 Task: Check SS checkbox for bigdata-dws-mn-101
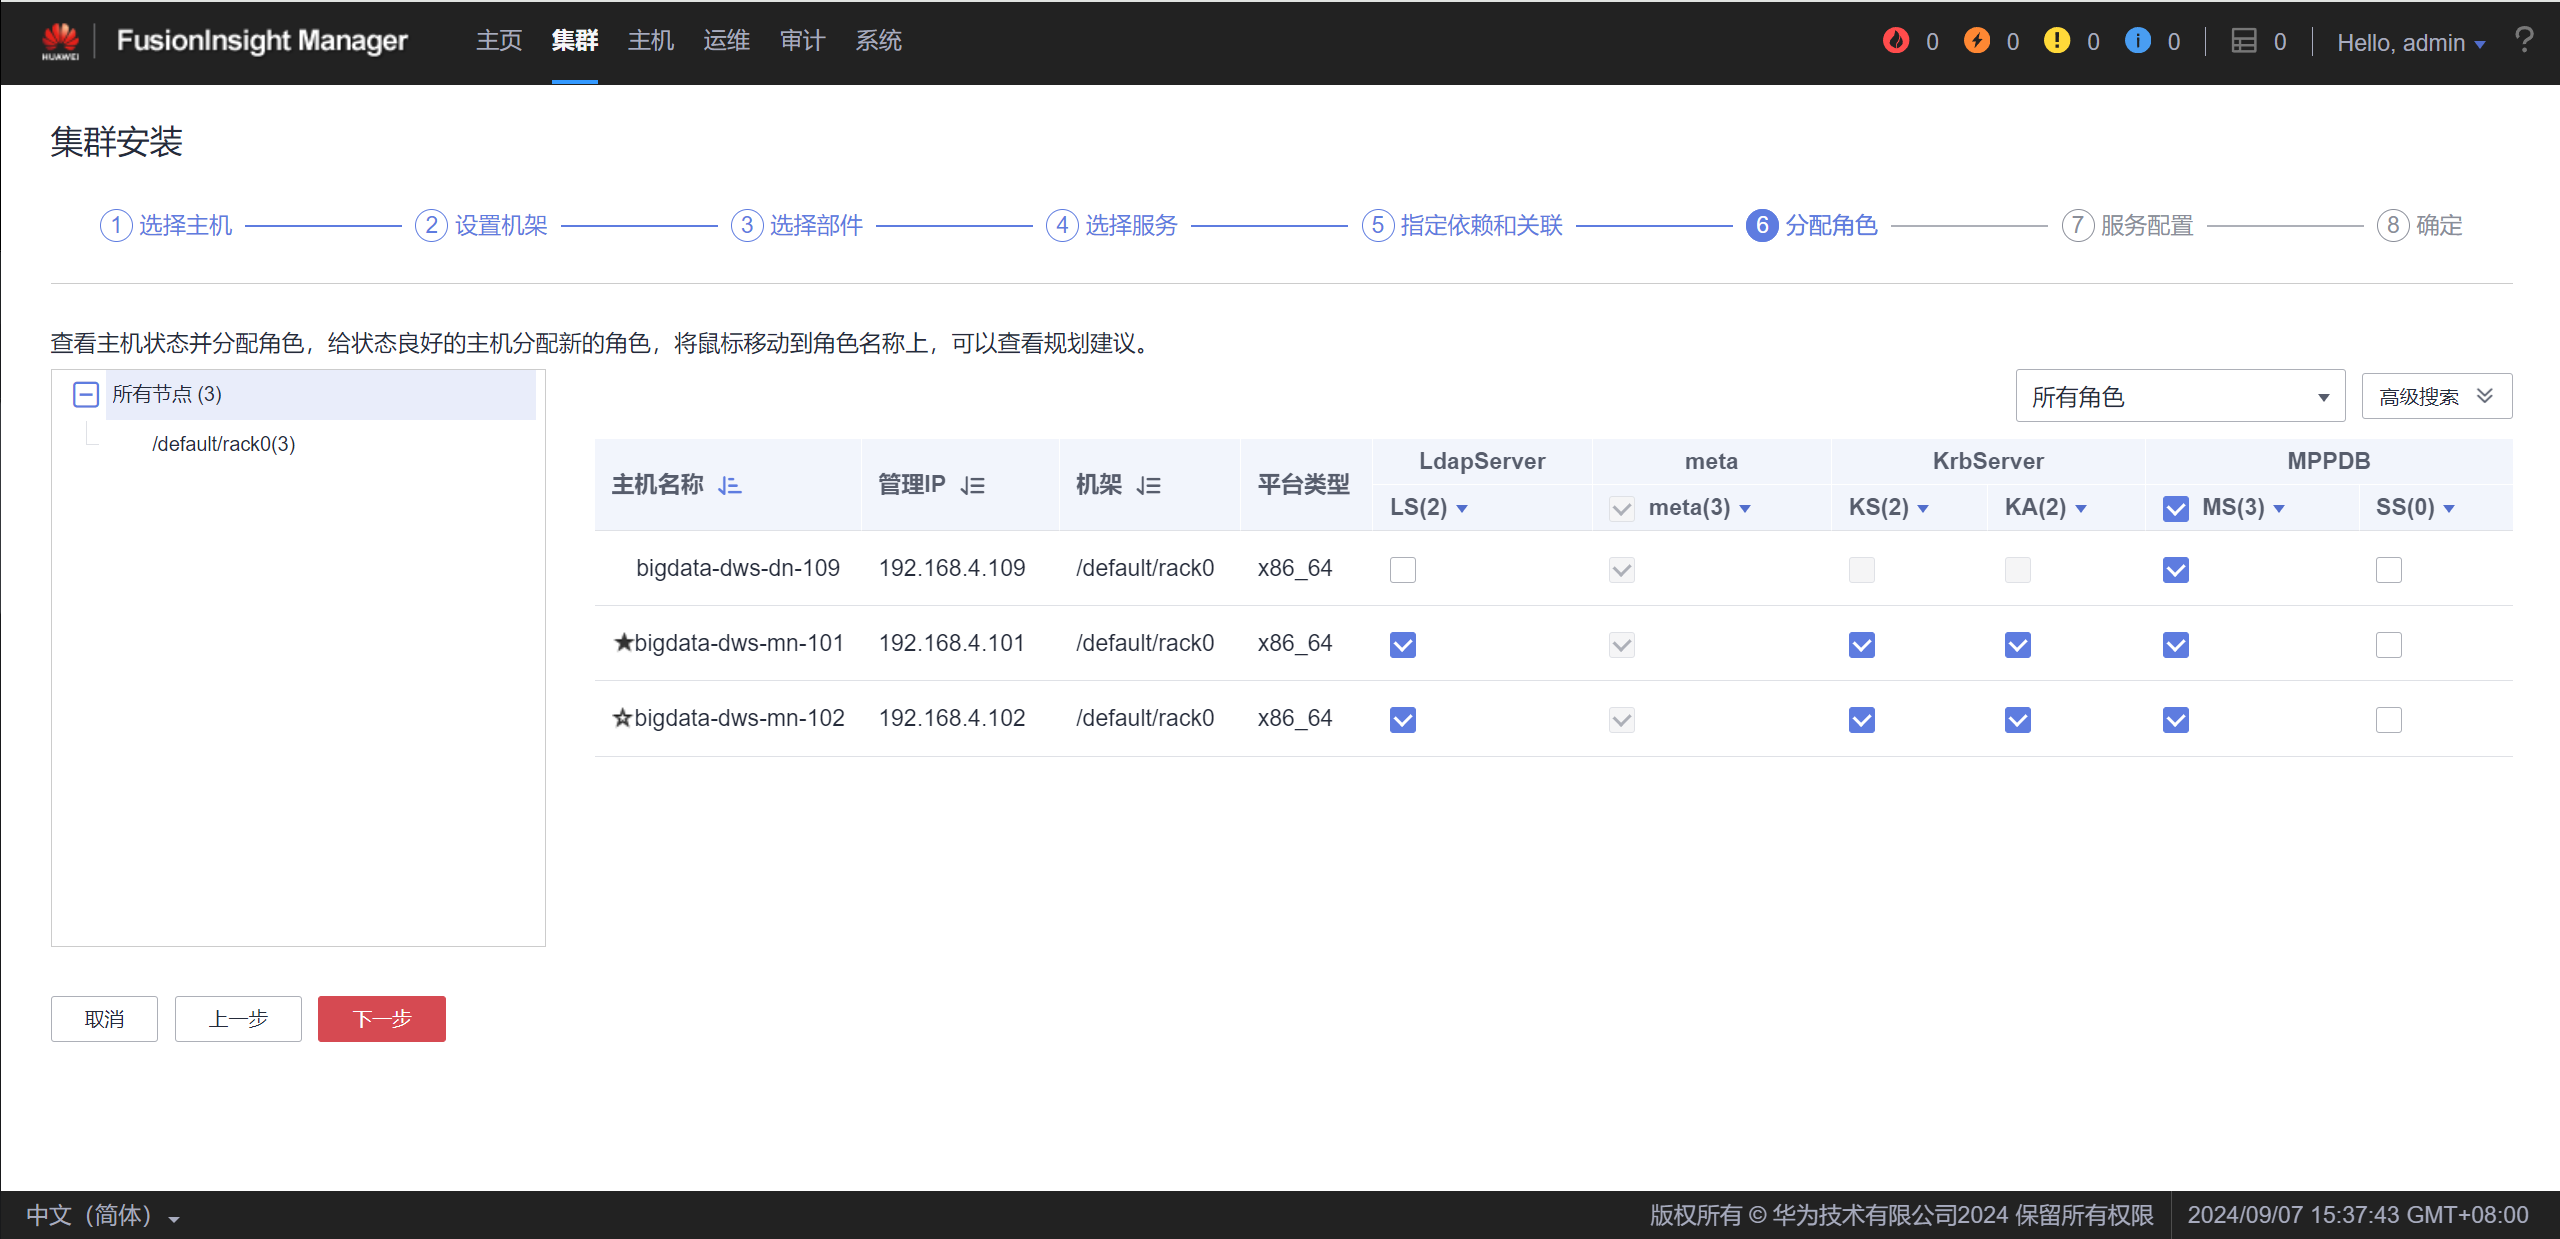[2389, 645]
